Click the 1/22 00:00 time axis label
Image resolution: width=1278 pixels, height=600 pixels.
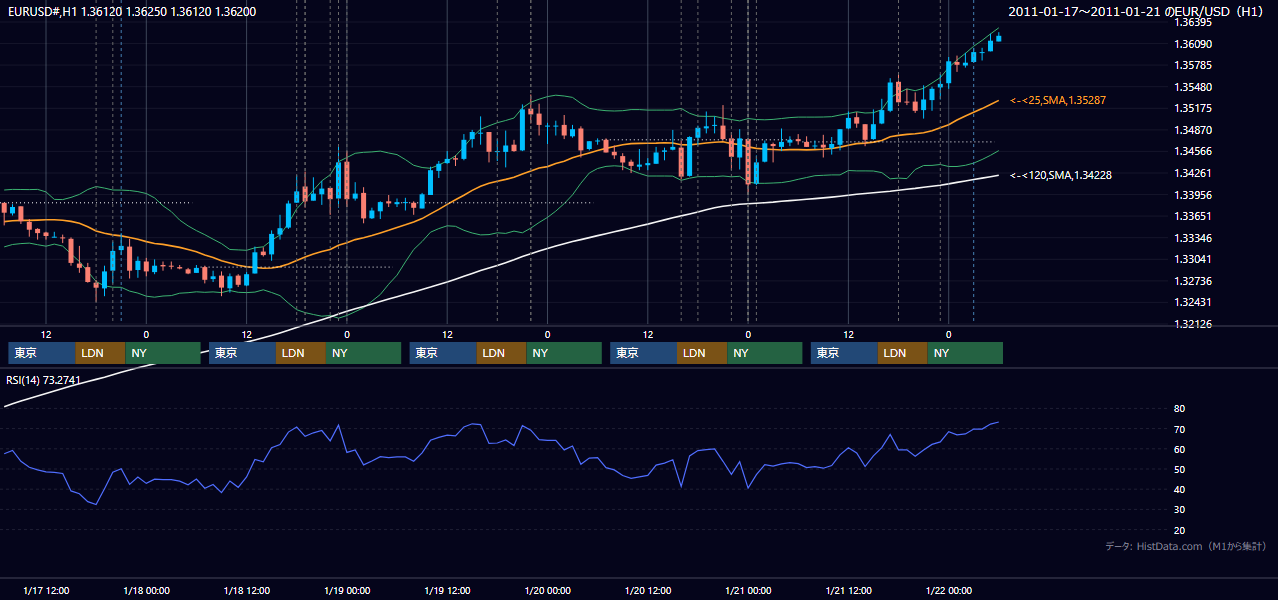click(x=949, y=590)
